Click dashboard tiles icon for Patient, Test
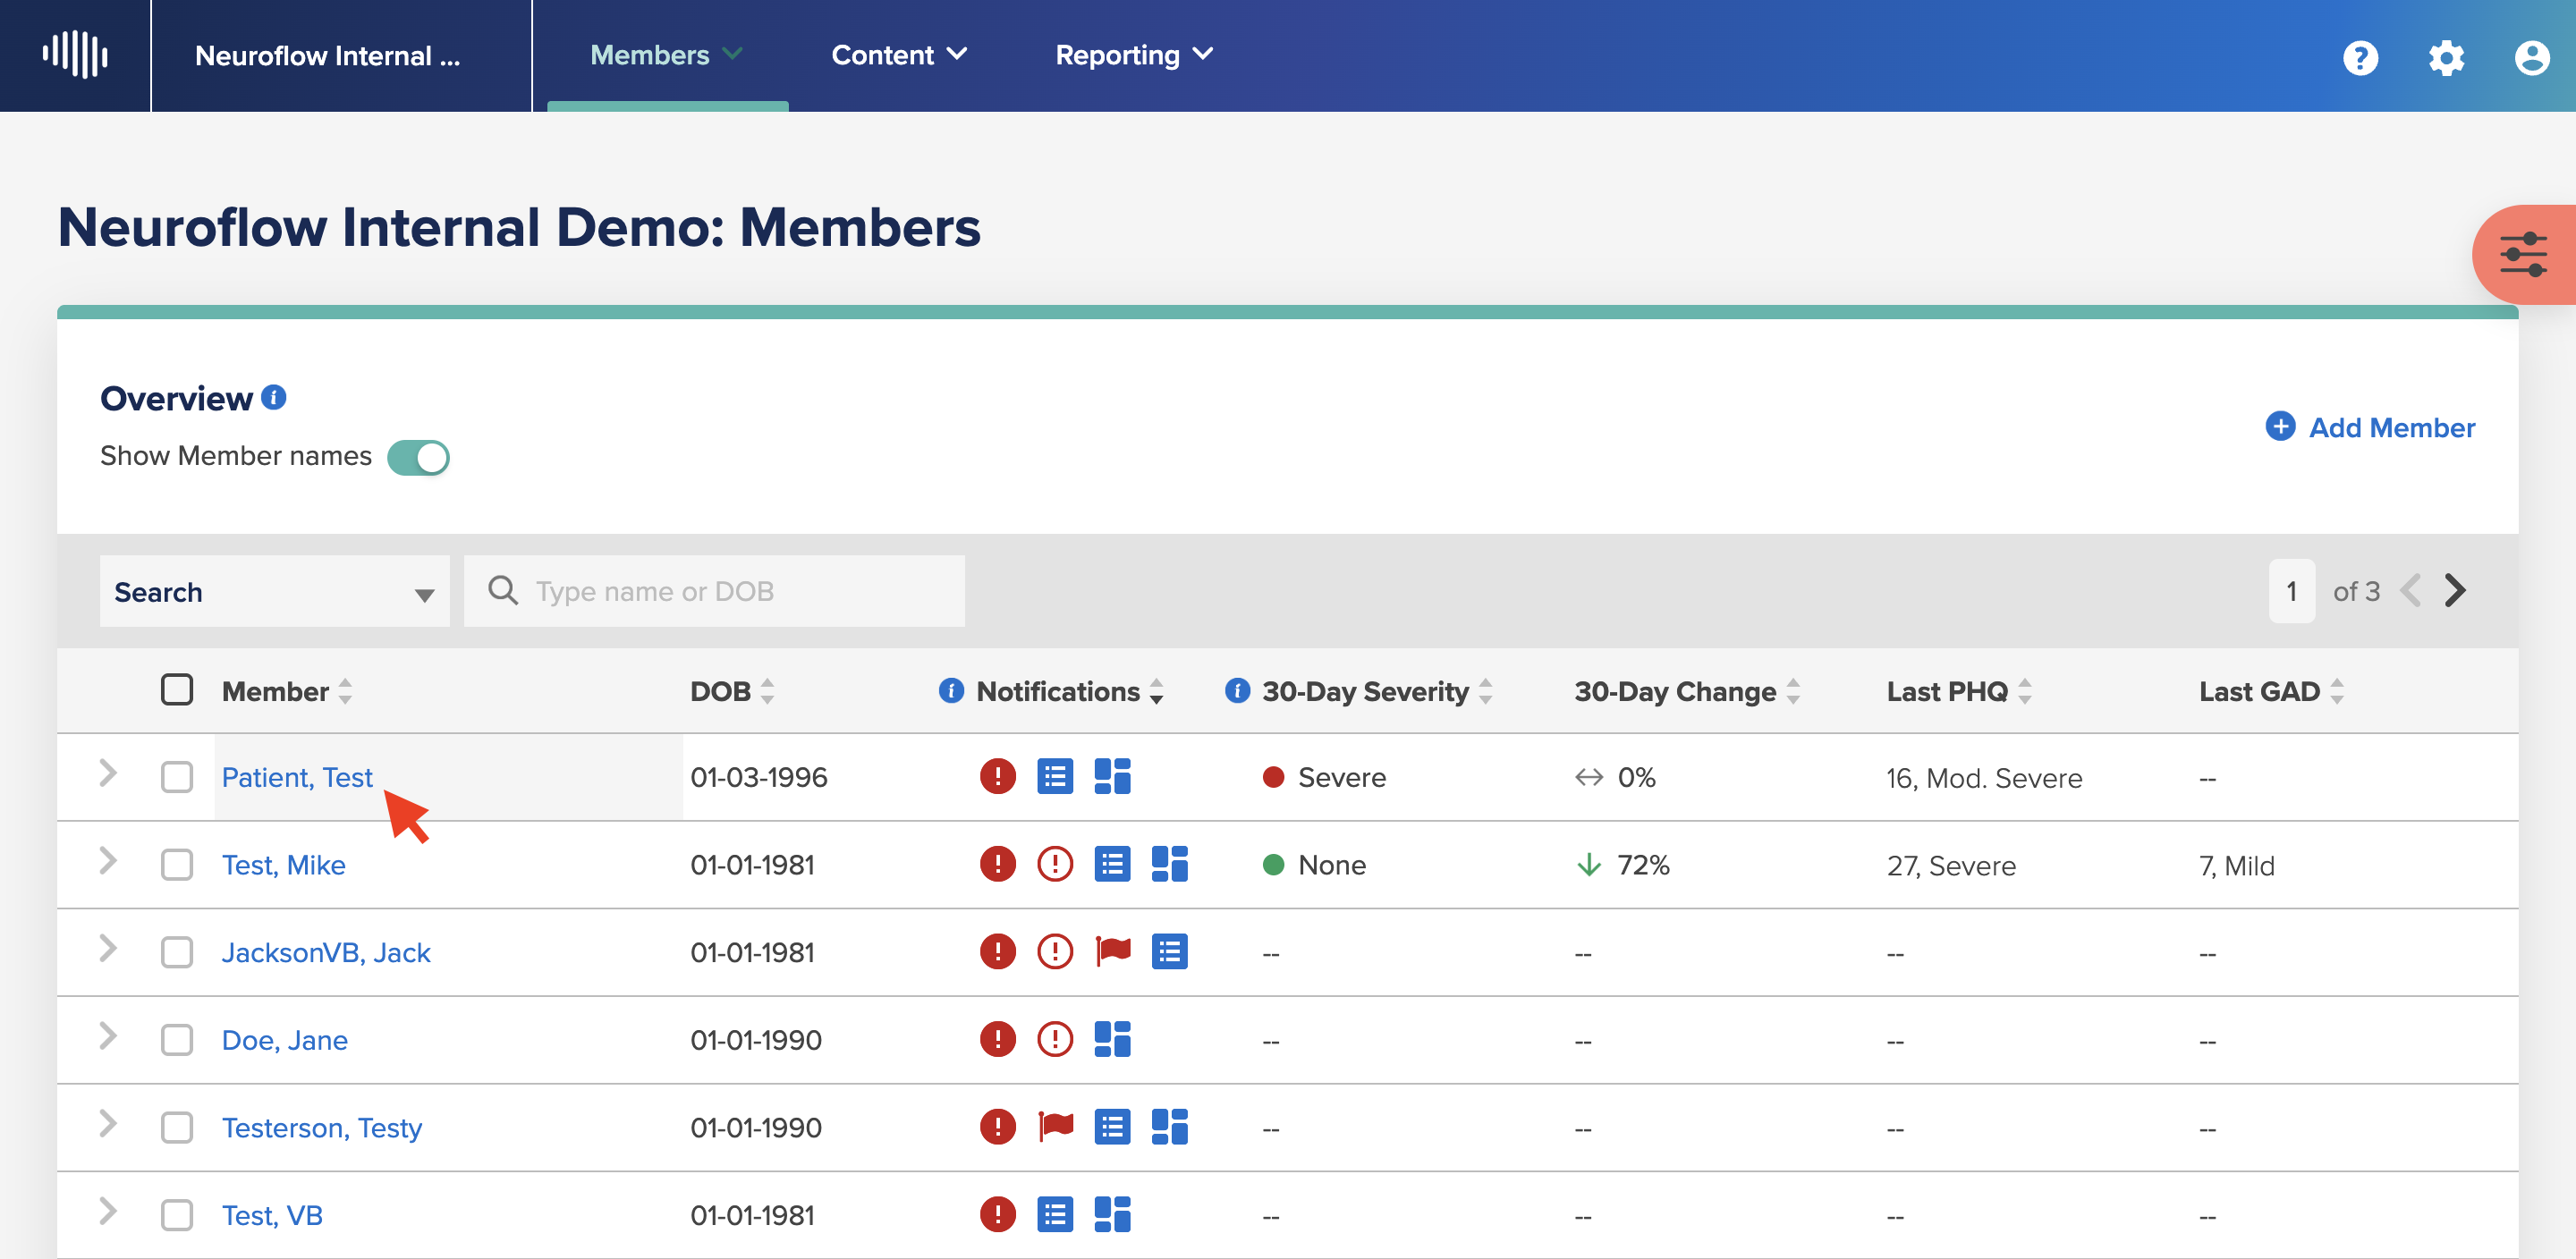 [x=1112, y=776]
